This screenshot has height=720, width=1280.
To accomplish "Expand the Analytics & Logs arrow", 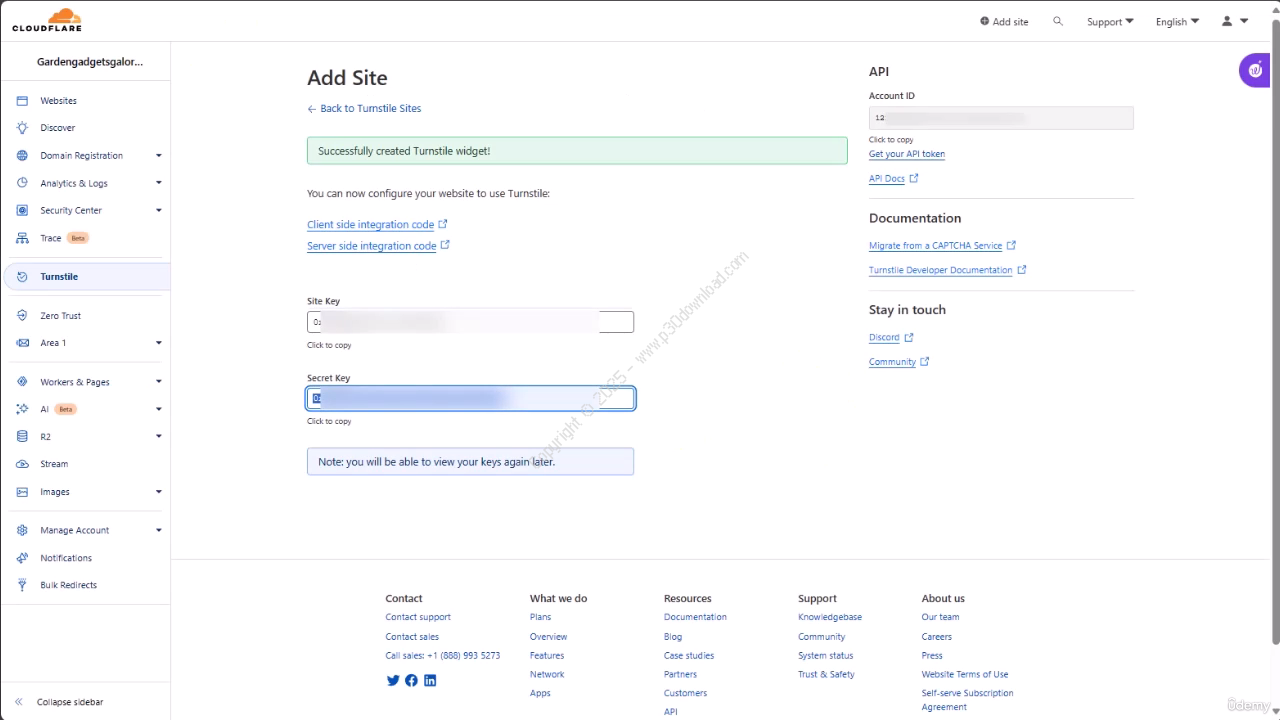I will point(158,183).
